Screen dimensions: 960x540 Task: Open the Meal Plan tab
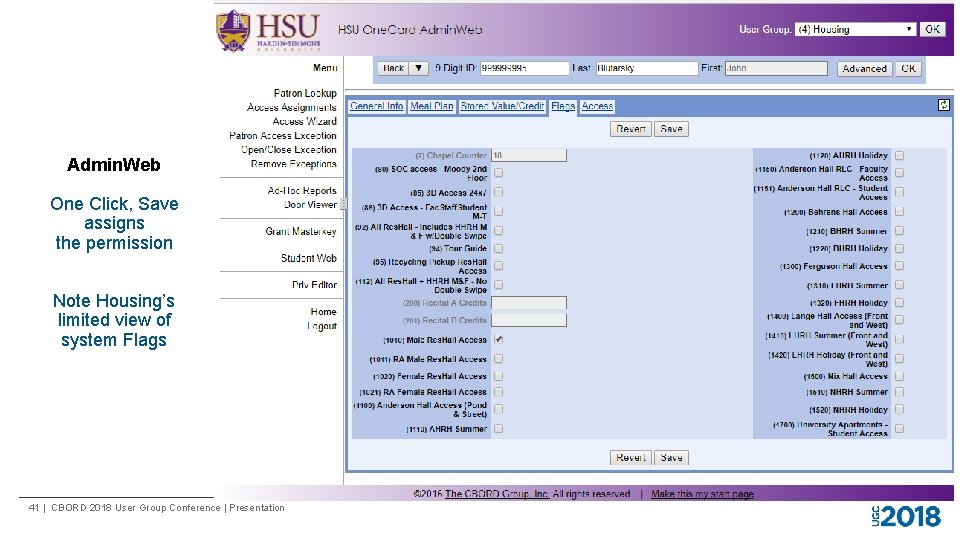(x=432, y=106)
